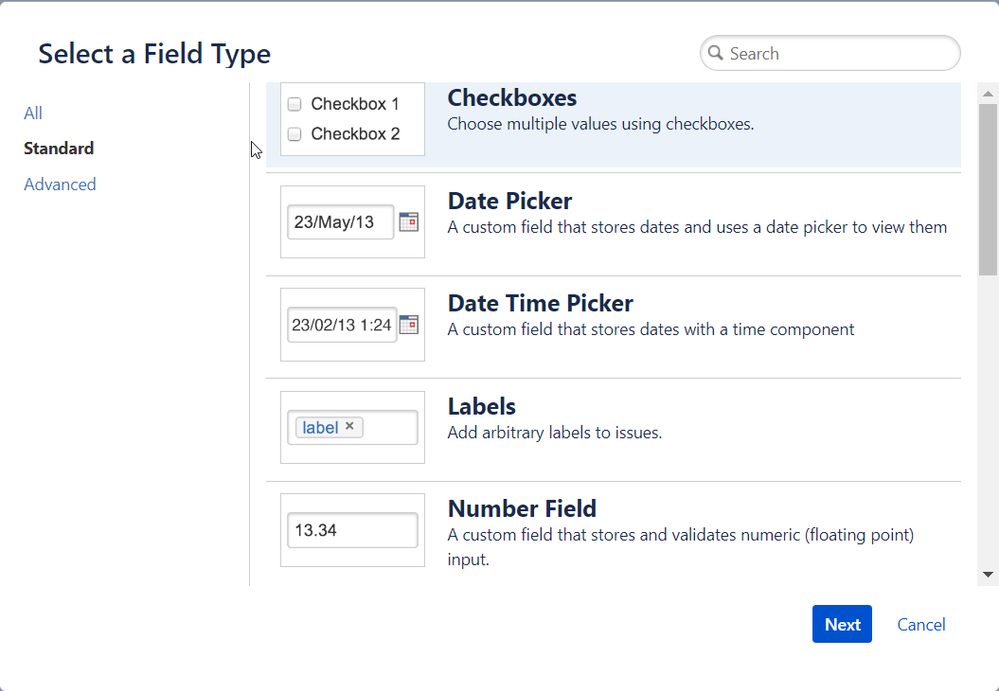Select the Standard category
The height and width of the screenshot is (691, 999).
[x=59, y=148]
